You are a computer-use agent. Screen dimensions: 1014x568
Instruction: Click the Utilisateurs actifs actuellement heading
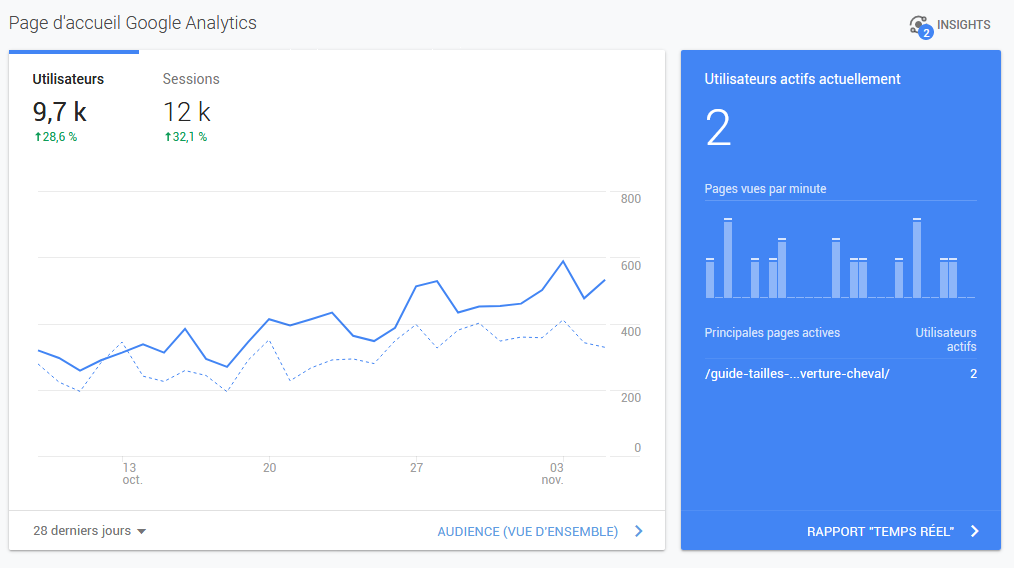[x=802, y=79]
